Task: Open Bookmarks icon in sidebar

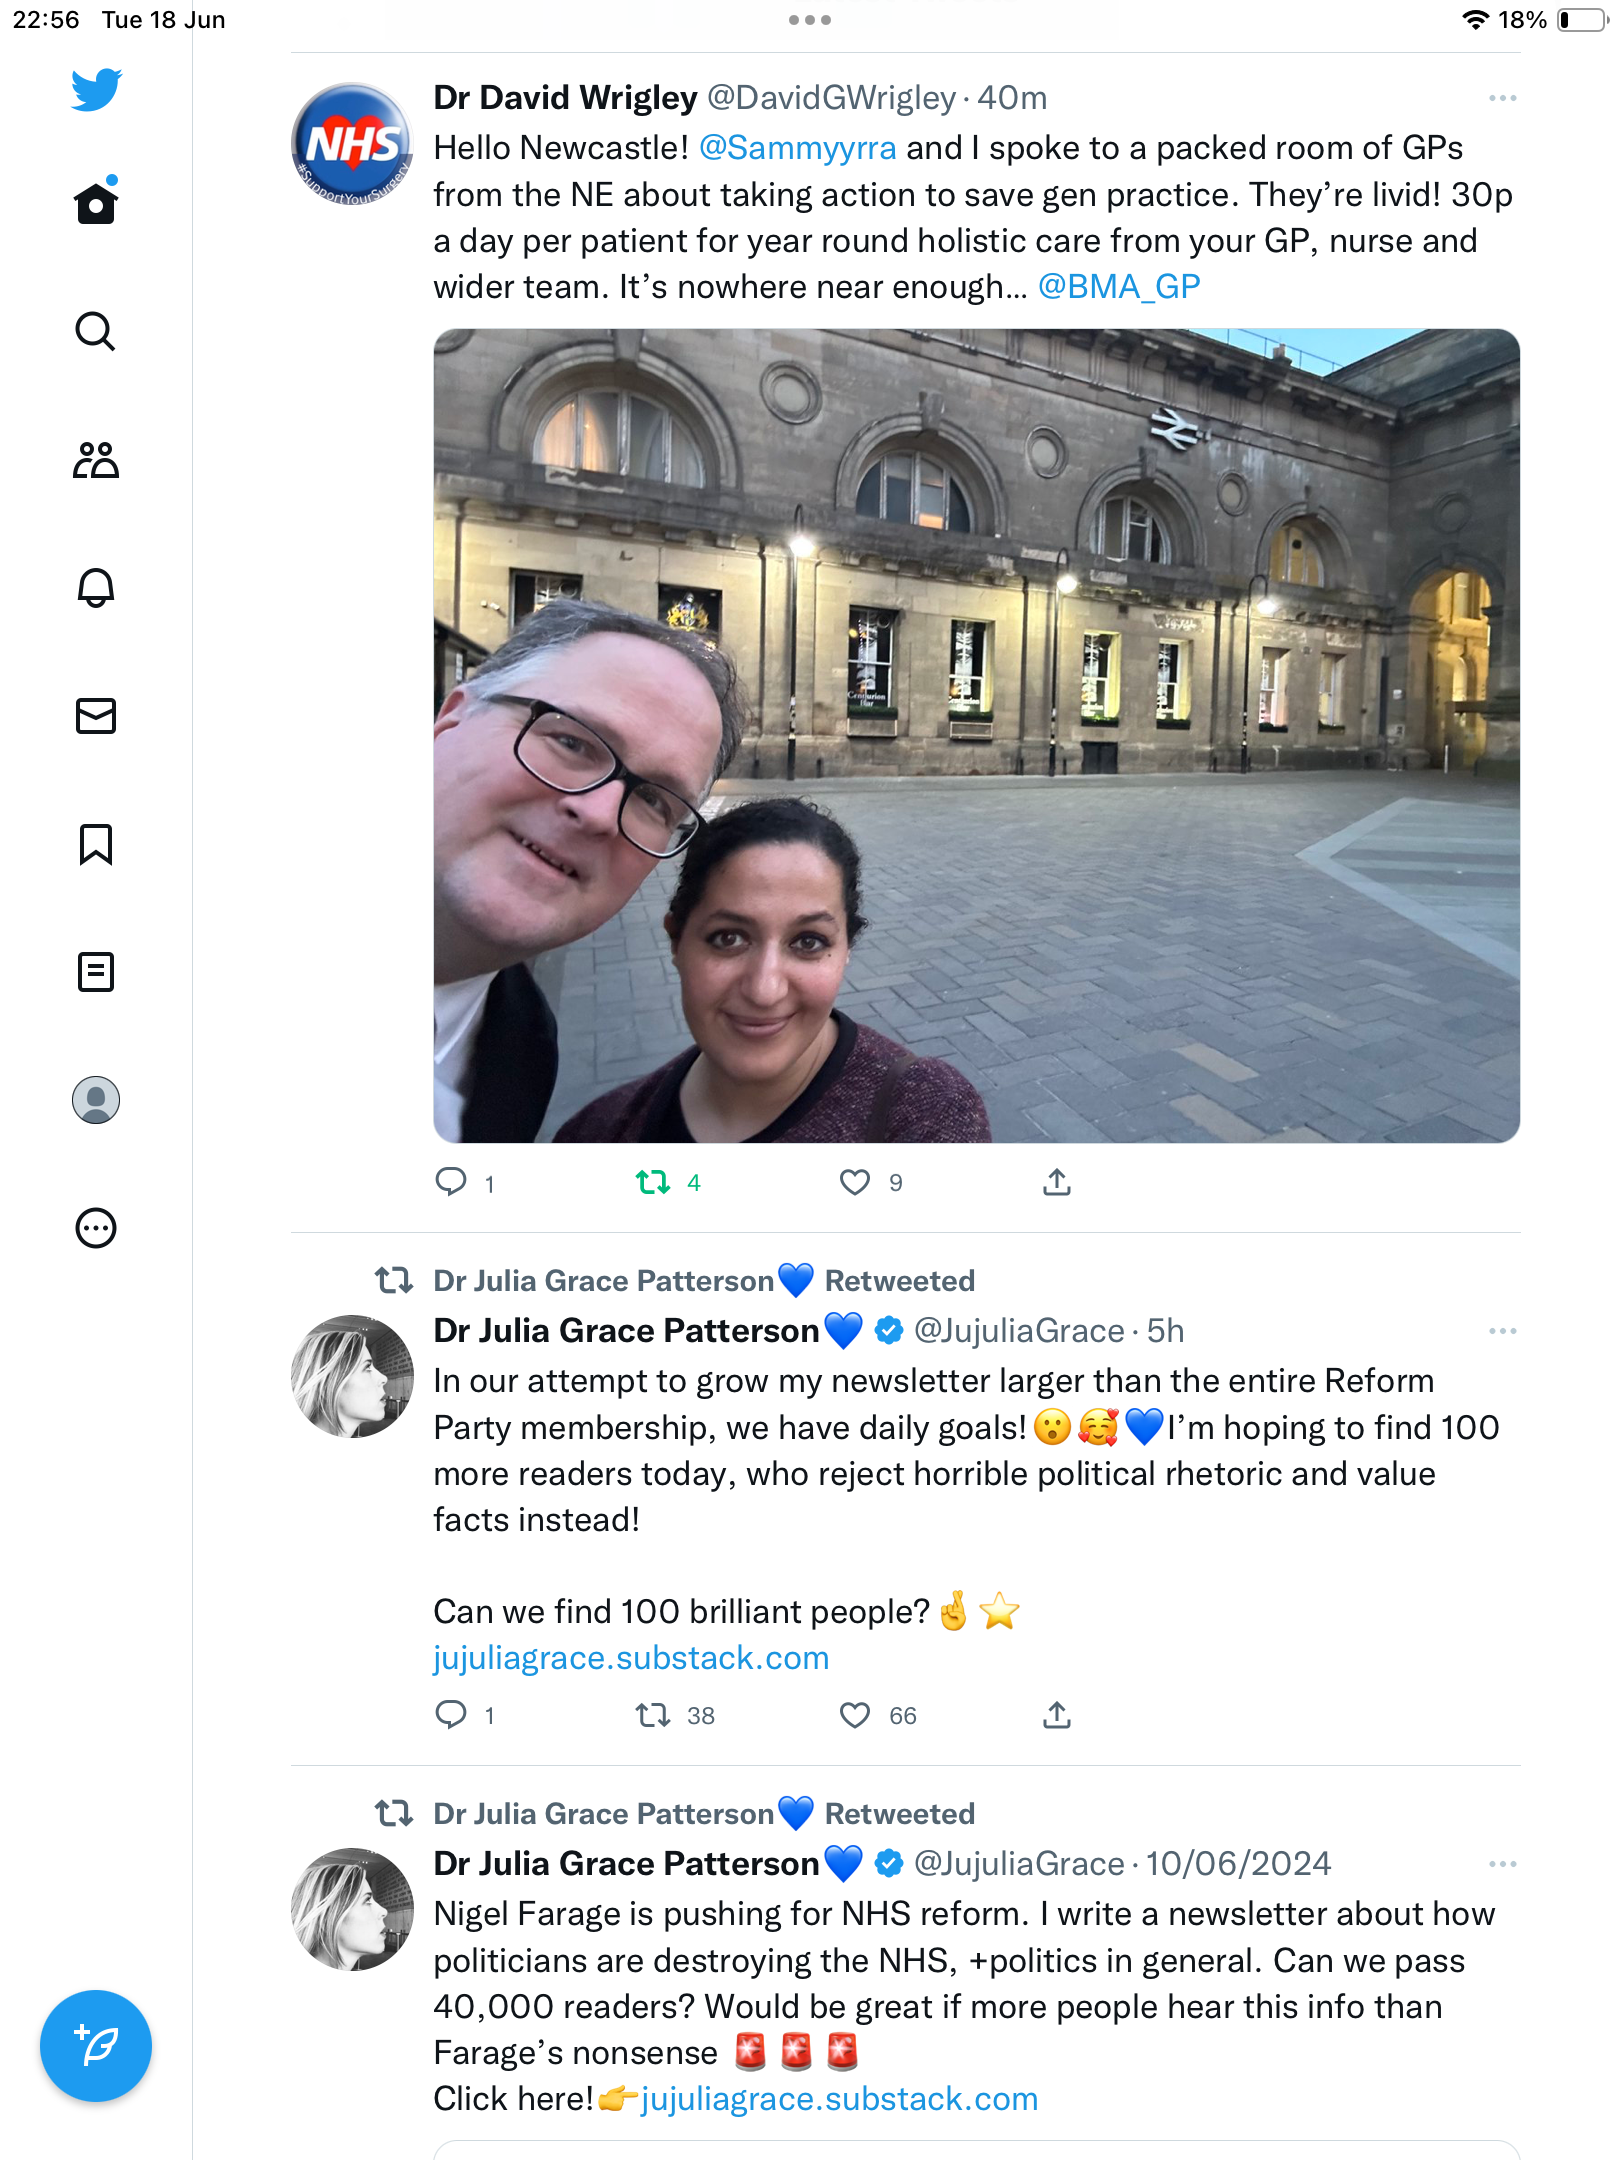Action: pos(96,844)
